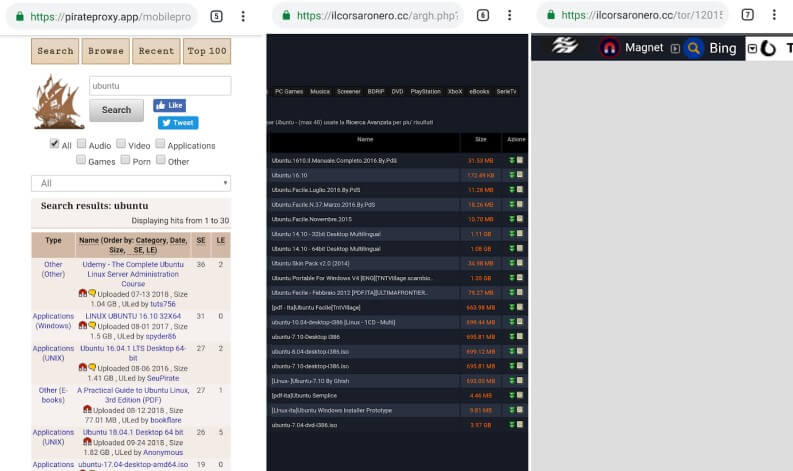Click the Pirate Bay ship logo
The image size is (793, 471).
(58, 101)
